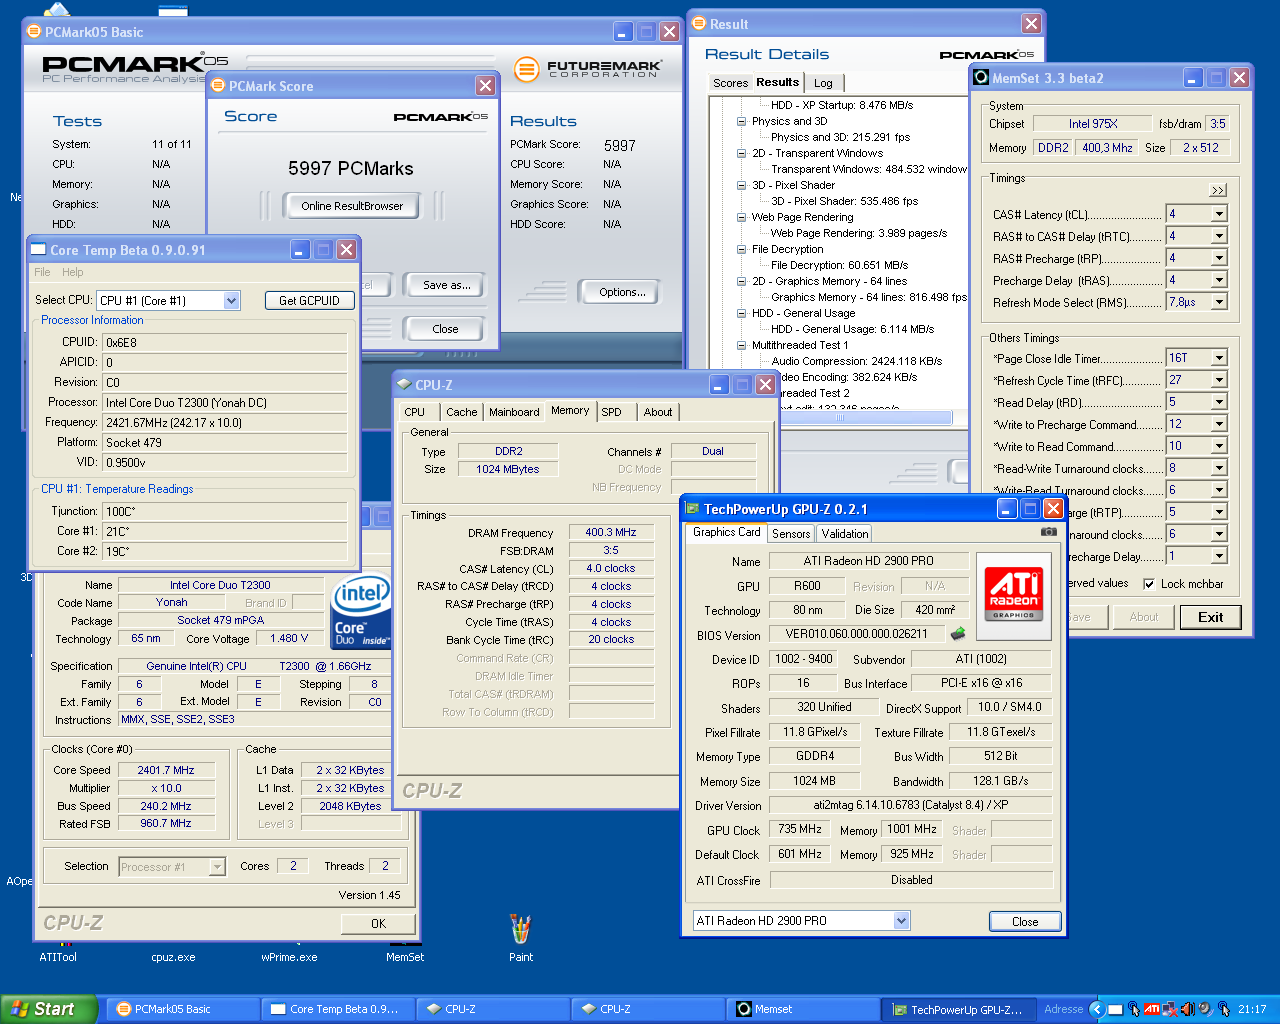Click the Get GCPUID button

[x=309, y=300]
